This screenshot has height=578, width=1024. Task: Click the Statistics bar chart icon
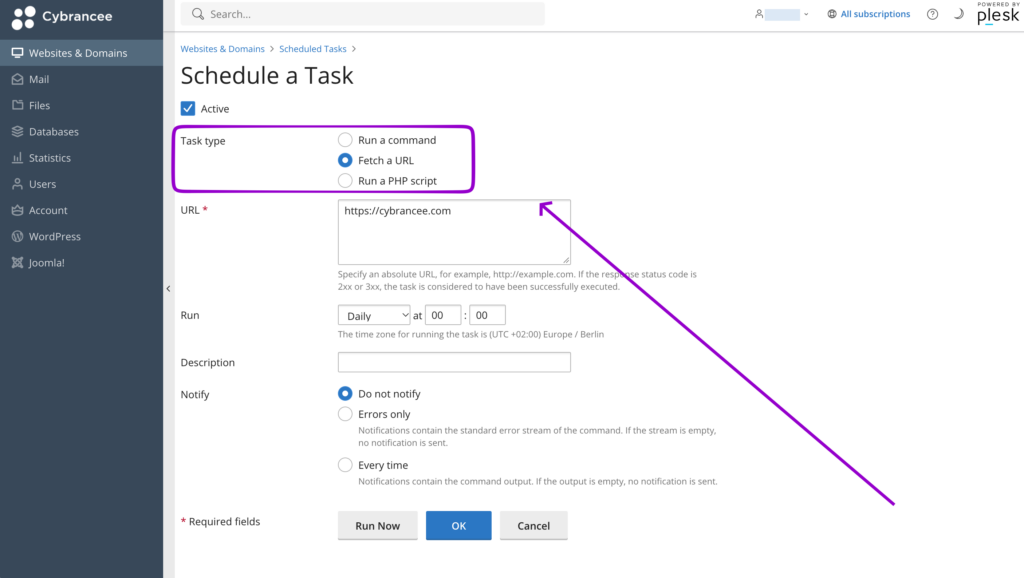point(18,157)
